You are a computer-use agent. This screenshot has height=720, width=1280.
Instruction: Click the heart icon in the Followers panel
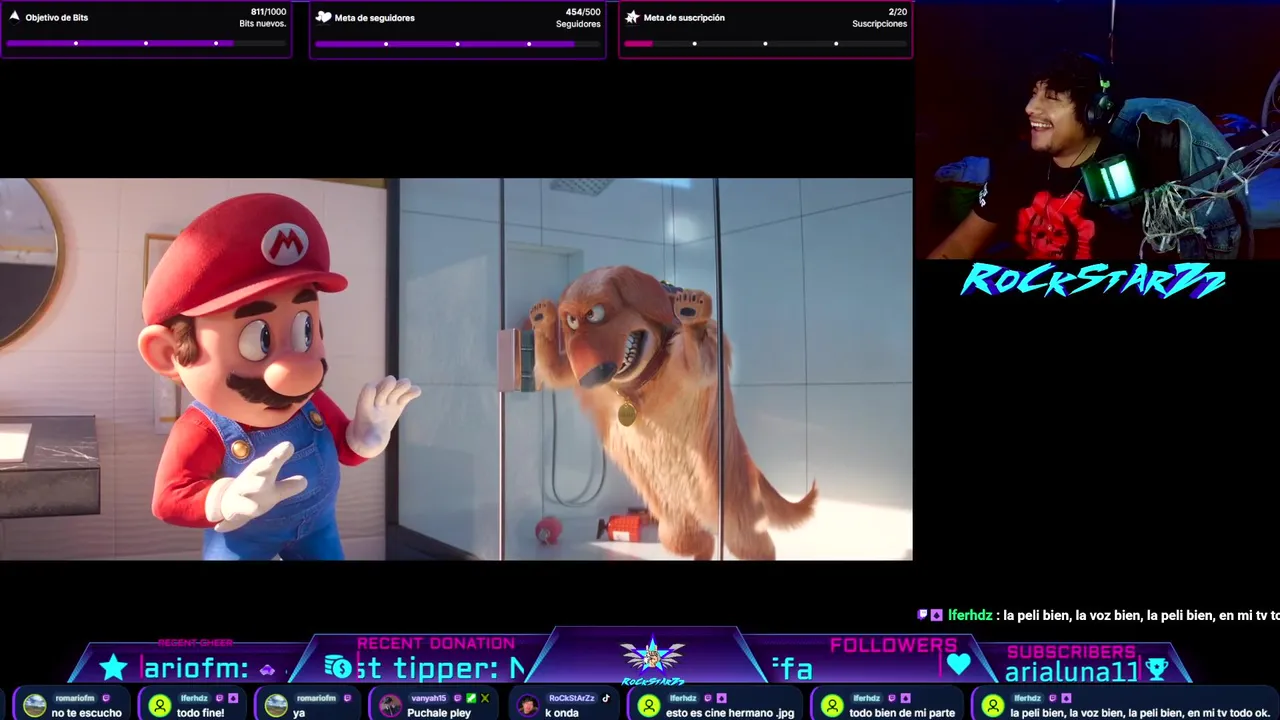click(959, 664)
